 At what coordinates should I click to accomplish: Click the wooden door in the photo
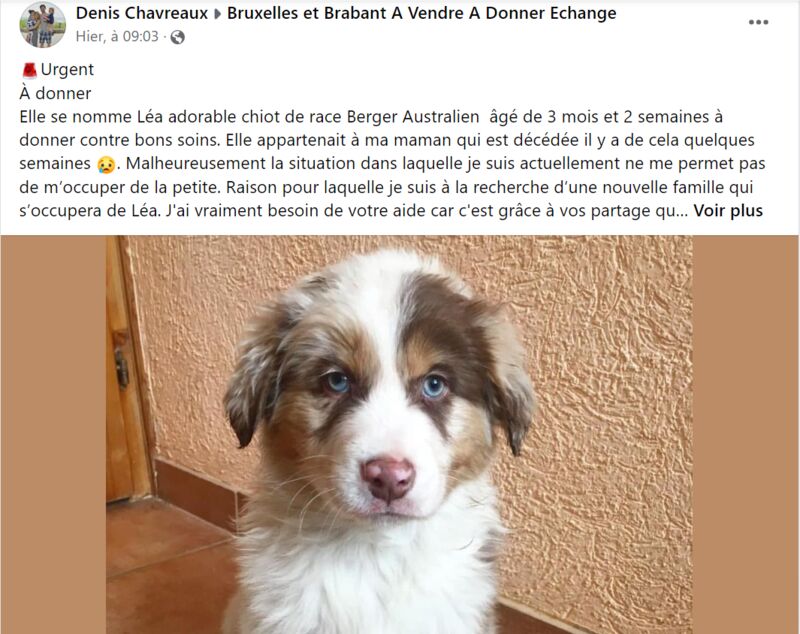127,368
